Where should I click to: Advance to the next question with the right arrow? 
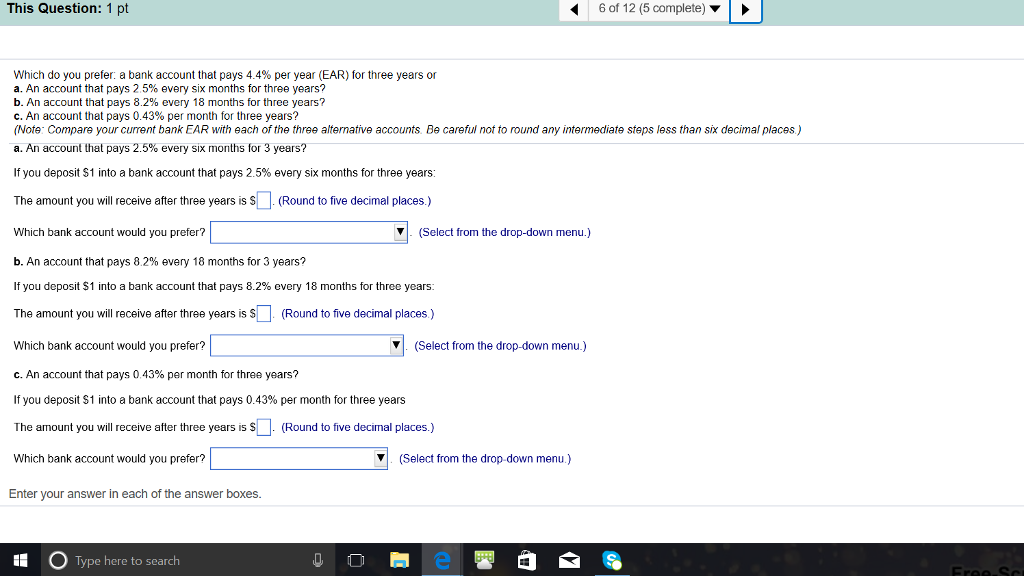[x=745, y=9]
